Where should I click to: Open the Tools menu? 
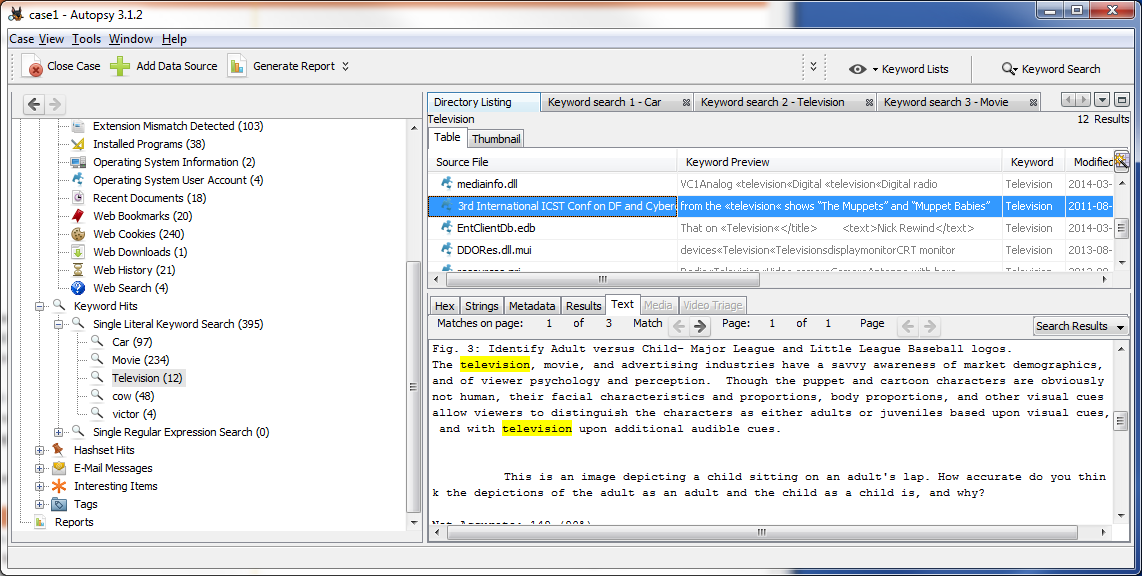(87, 39)
